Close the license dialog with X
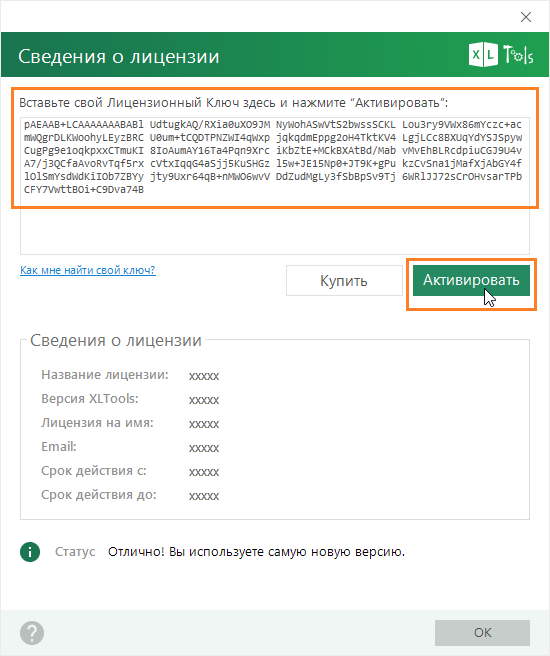Screen dimensions: 550x656 point(526,17)
